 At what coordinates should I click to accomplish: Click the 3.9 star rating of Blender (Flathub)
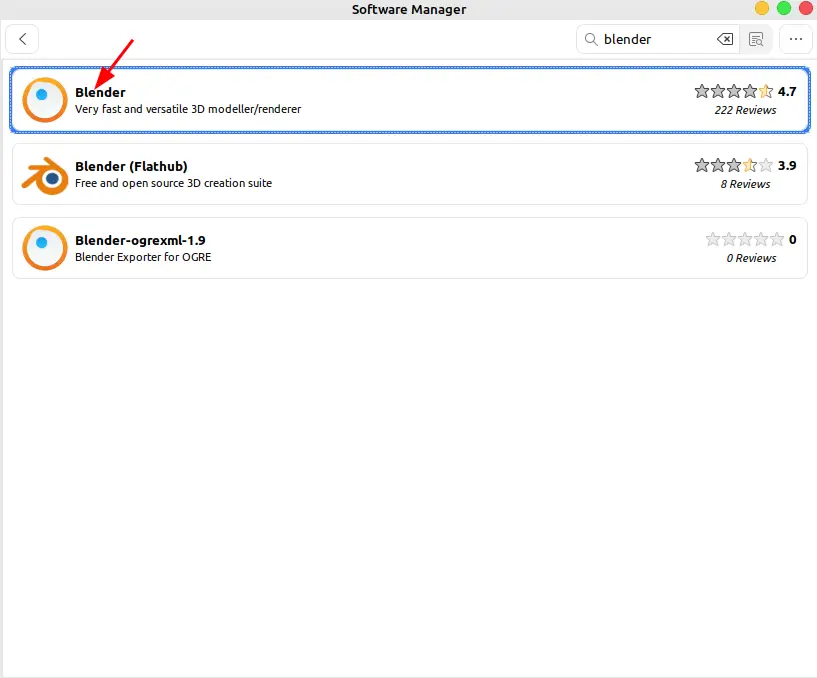point(734,165)
